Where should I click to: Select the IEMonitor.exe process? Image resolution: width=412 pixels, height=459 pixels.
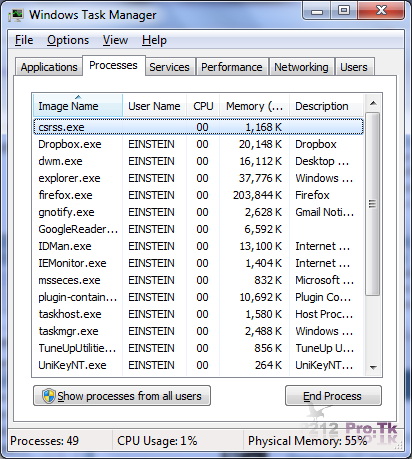[x=198, y=263]
